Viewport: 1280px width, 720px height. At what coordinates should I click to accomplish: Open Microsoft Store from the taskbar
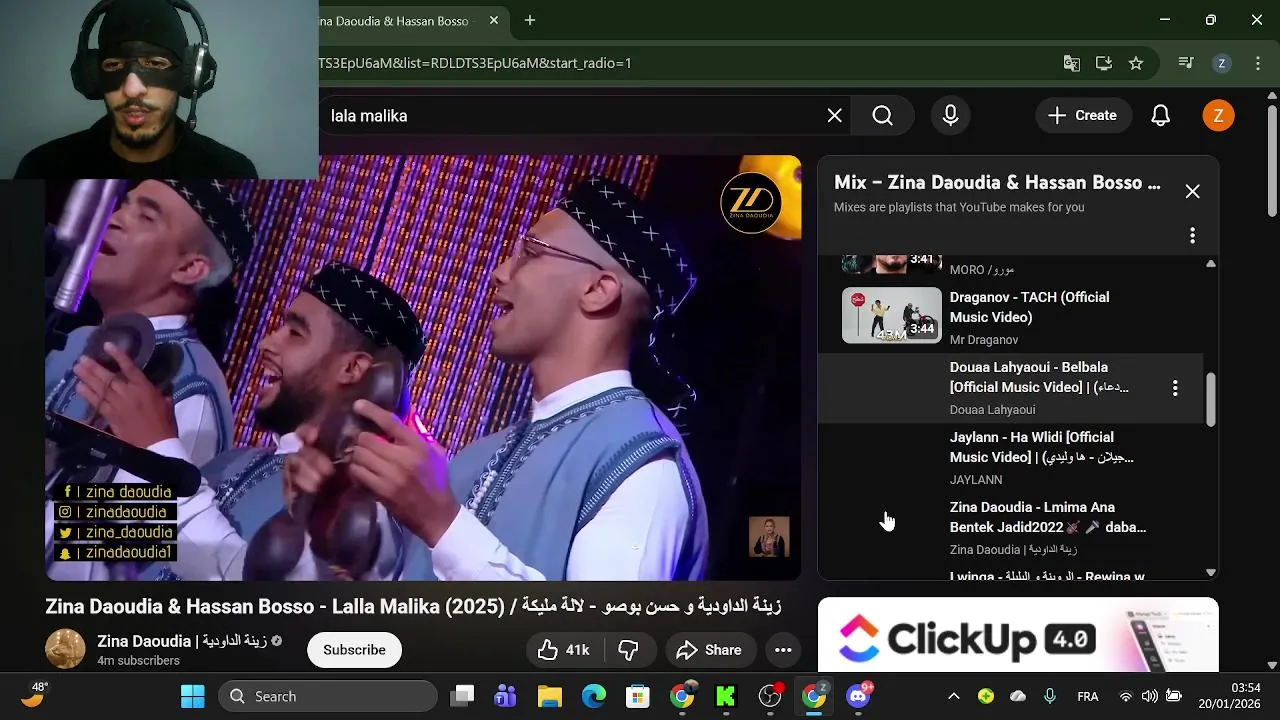(x=638, y=696)
